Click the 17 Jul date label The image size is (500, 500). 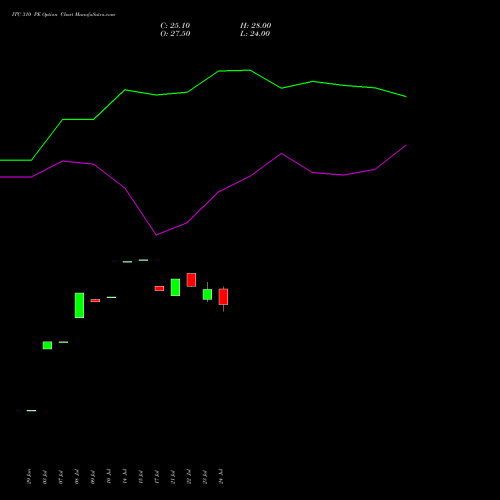[x=157, y=477]
